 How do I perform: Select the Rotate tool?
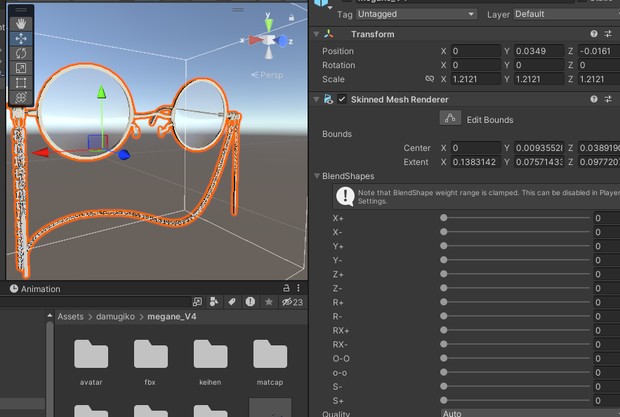pyautogui.click(x=21, y=53)
